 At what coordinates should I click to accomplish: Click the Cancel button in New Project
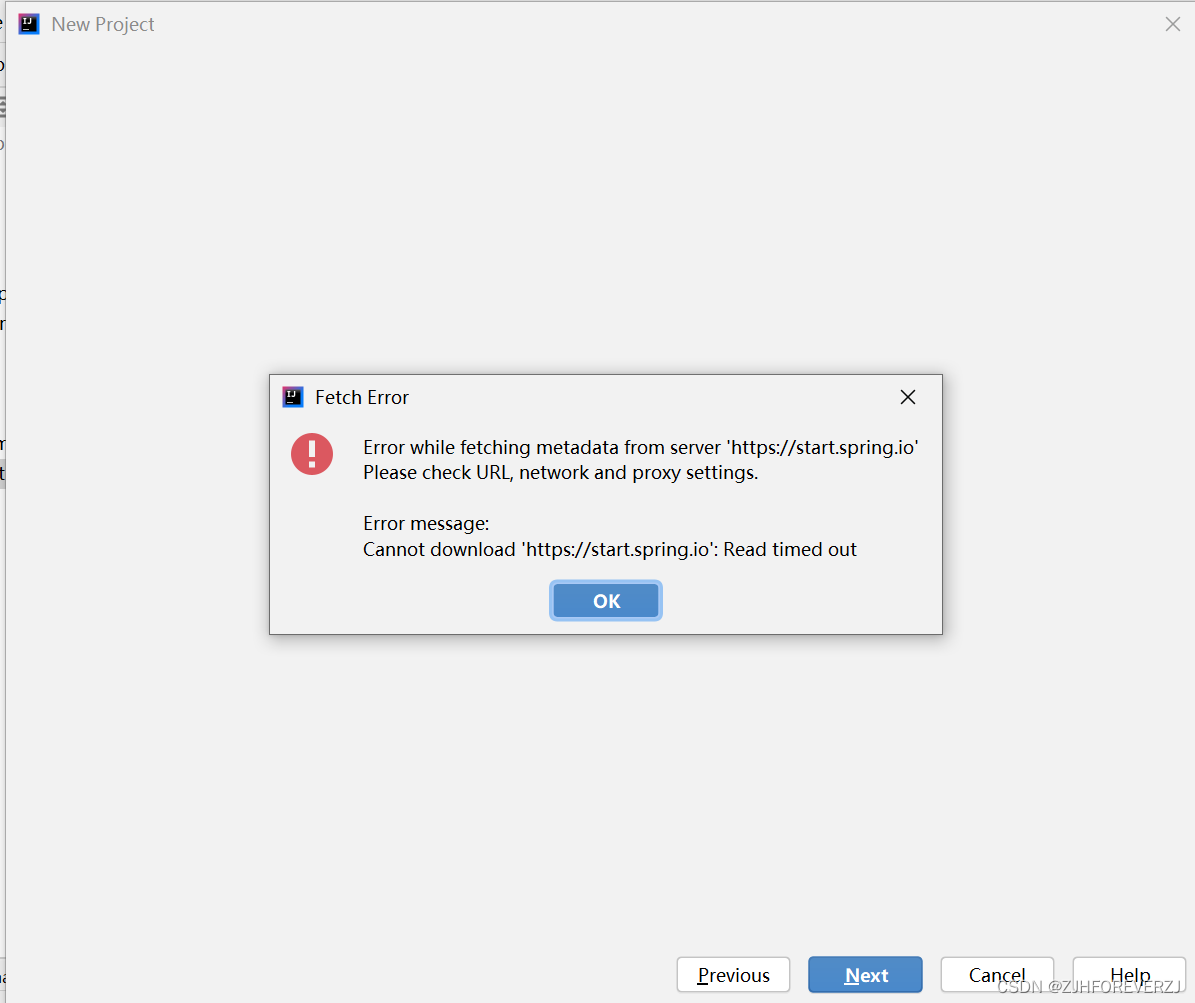coord(997,975)
